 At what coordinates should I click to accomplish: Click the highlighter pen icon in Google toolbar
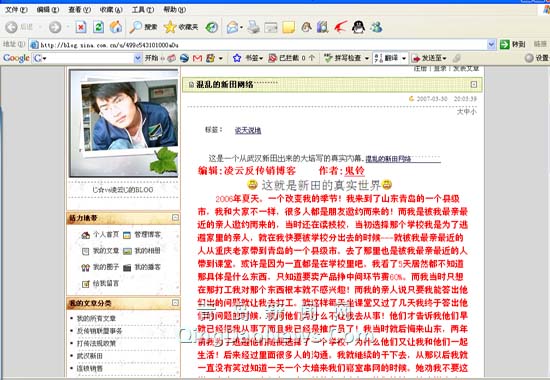point(457,58)
